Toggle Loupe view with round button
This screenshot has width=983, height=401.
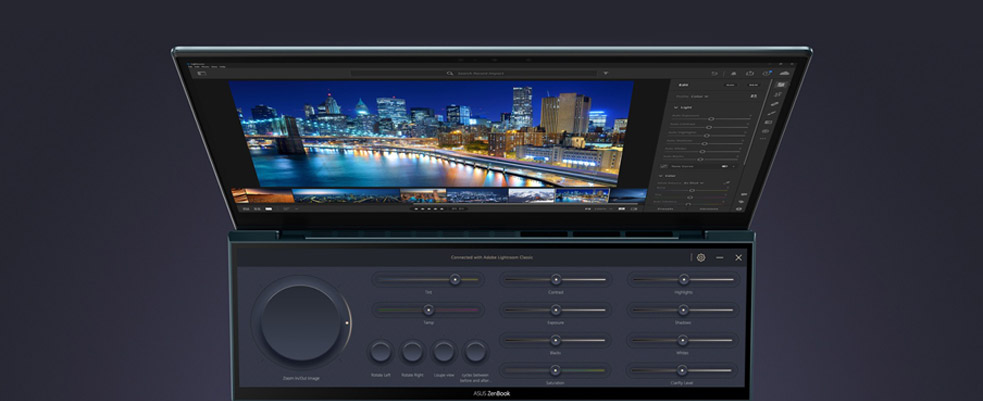click(443, 351)
